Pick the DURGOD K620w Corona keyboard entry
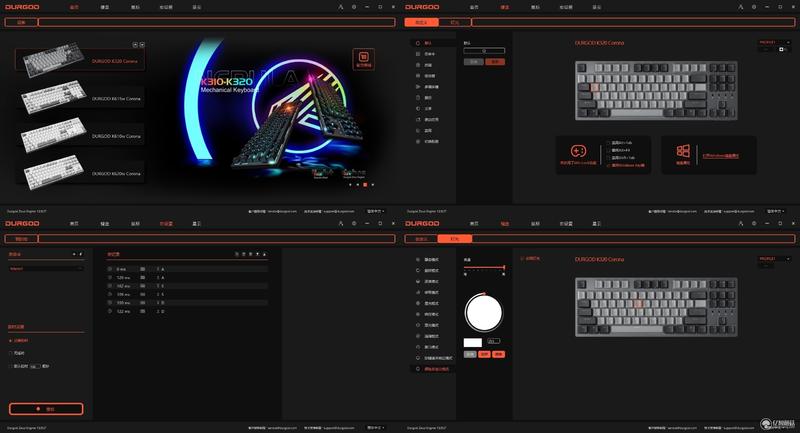800x433 pixels. pyautogui.click(x=82, y=173)
